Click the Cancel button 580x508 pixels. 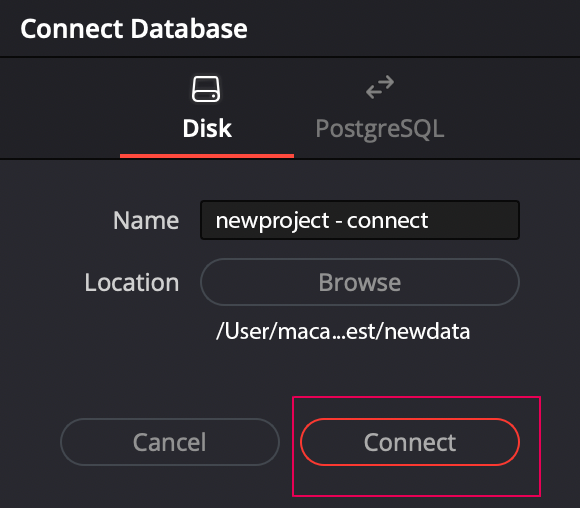point(170,442)
